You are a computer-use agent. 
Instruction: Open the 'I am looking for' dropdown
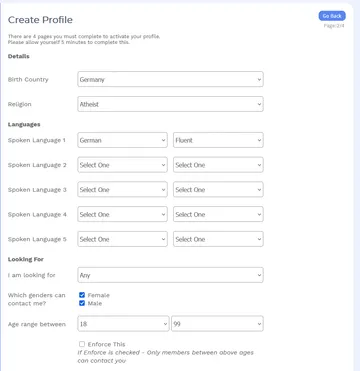point(170,275)
